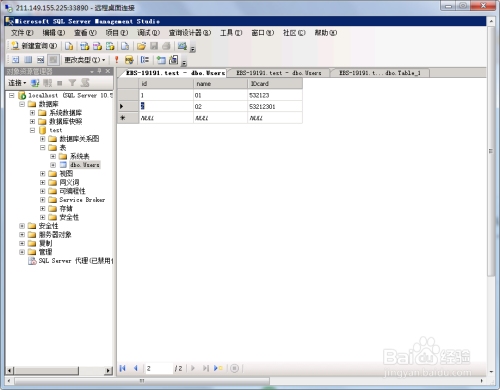Click the Object Explorer filter funnel icon
Viewport: 500px width, 390px height.
72,83
